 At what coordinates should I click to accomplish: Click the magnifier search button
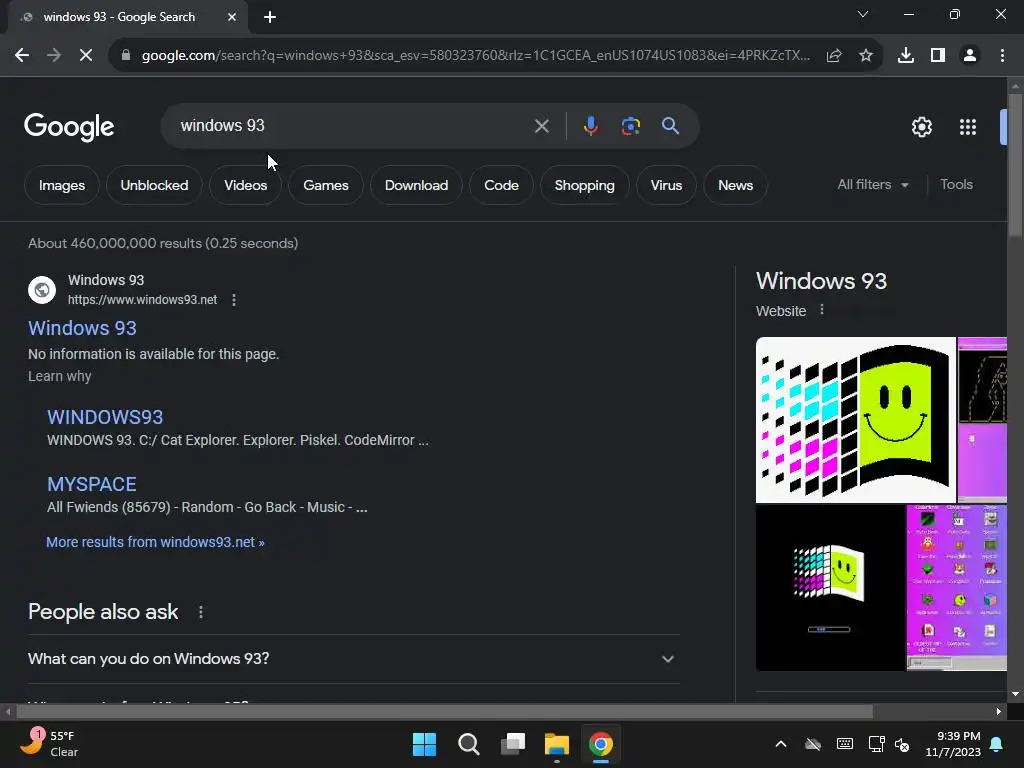pos(670,126)
